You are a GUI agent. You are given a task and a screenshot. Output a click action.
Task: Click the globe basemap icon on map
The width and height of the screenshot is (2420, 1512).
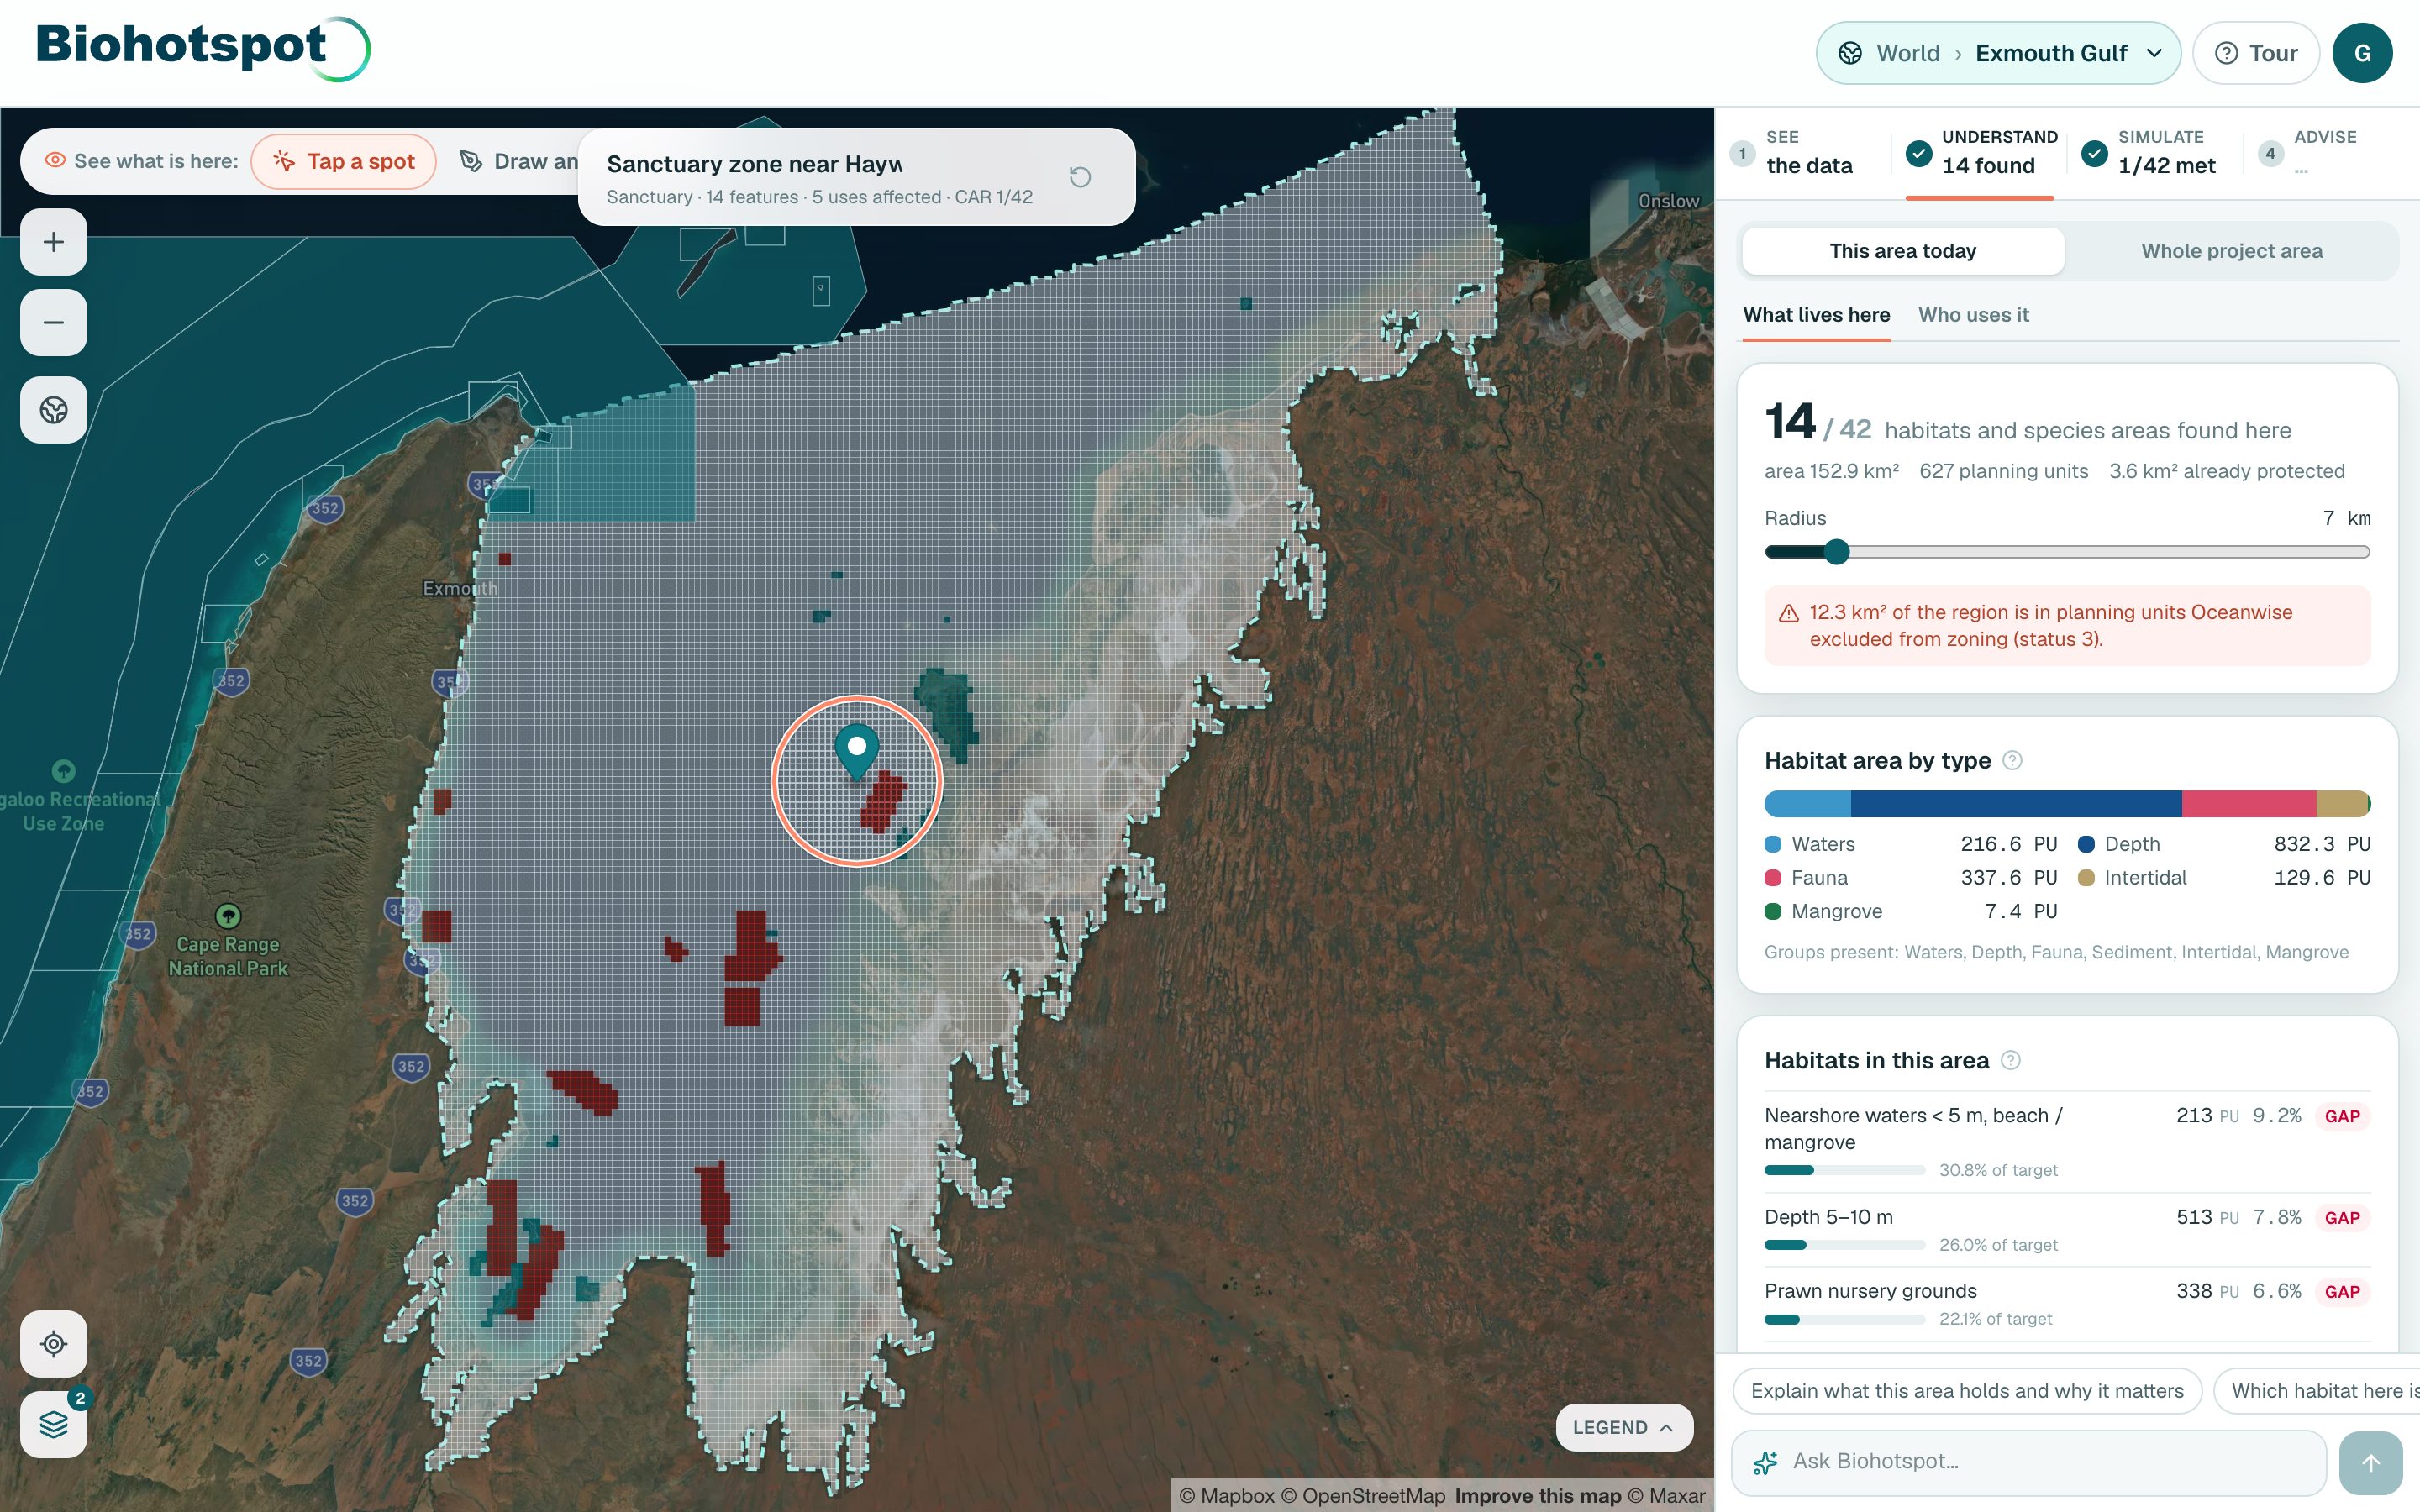(54, 410)
